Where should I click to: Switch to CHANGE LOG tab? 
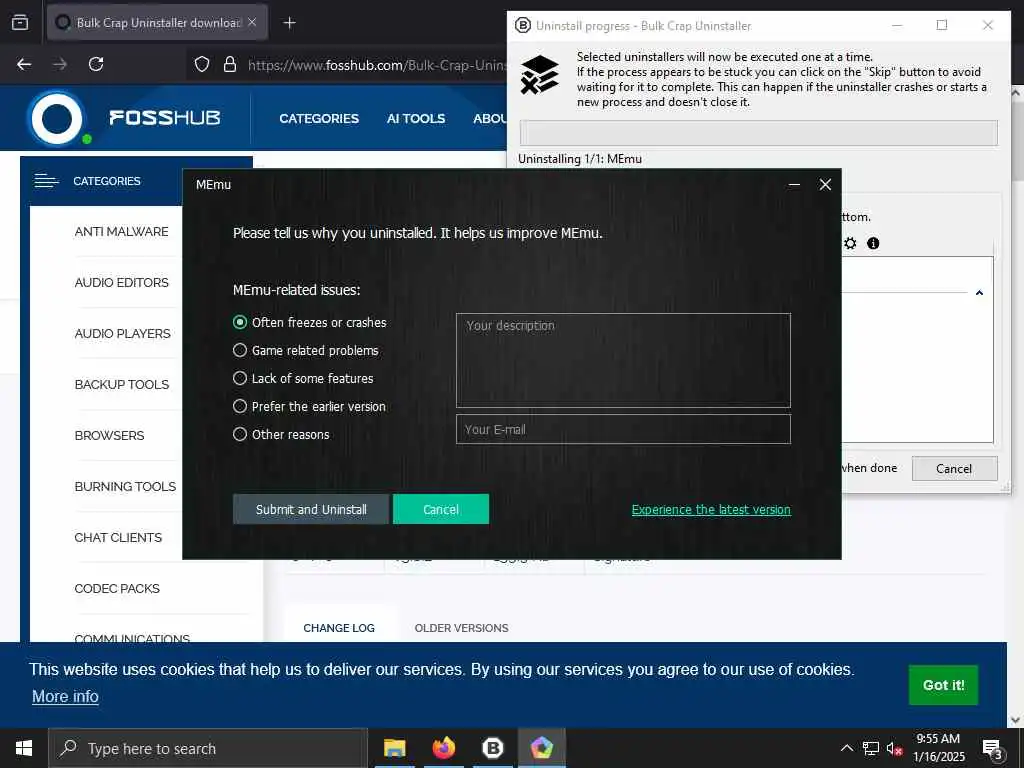point(339,628)
